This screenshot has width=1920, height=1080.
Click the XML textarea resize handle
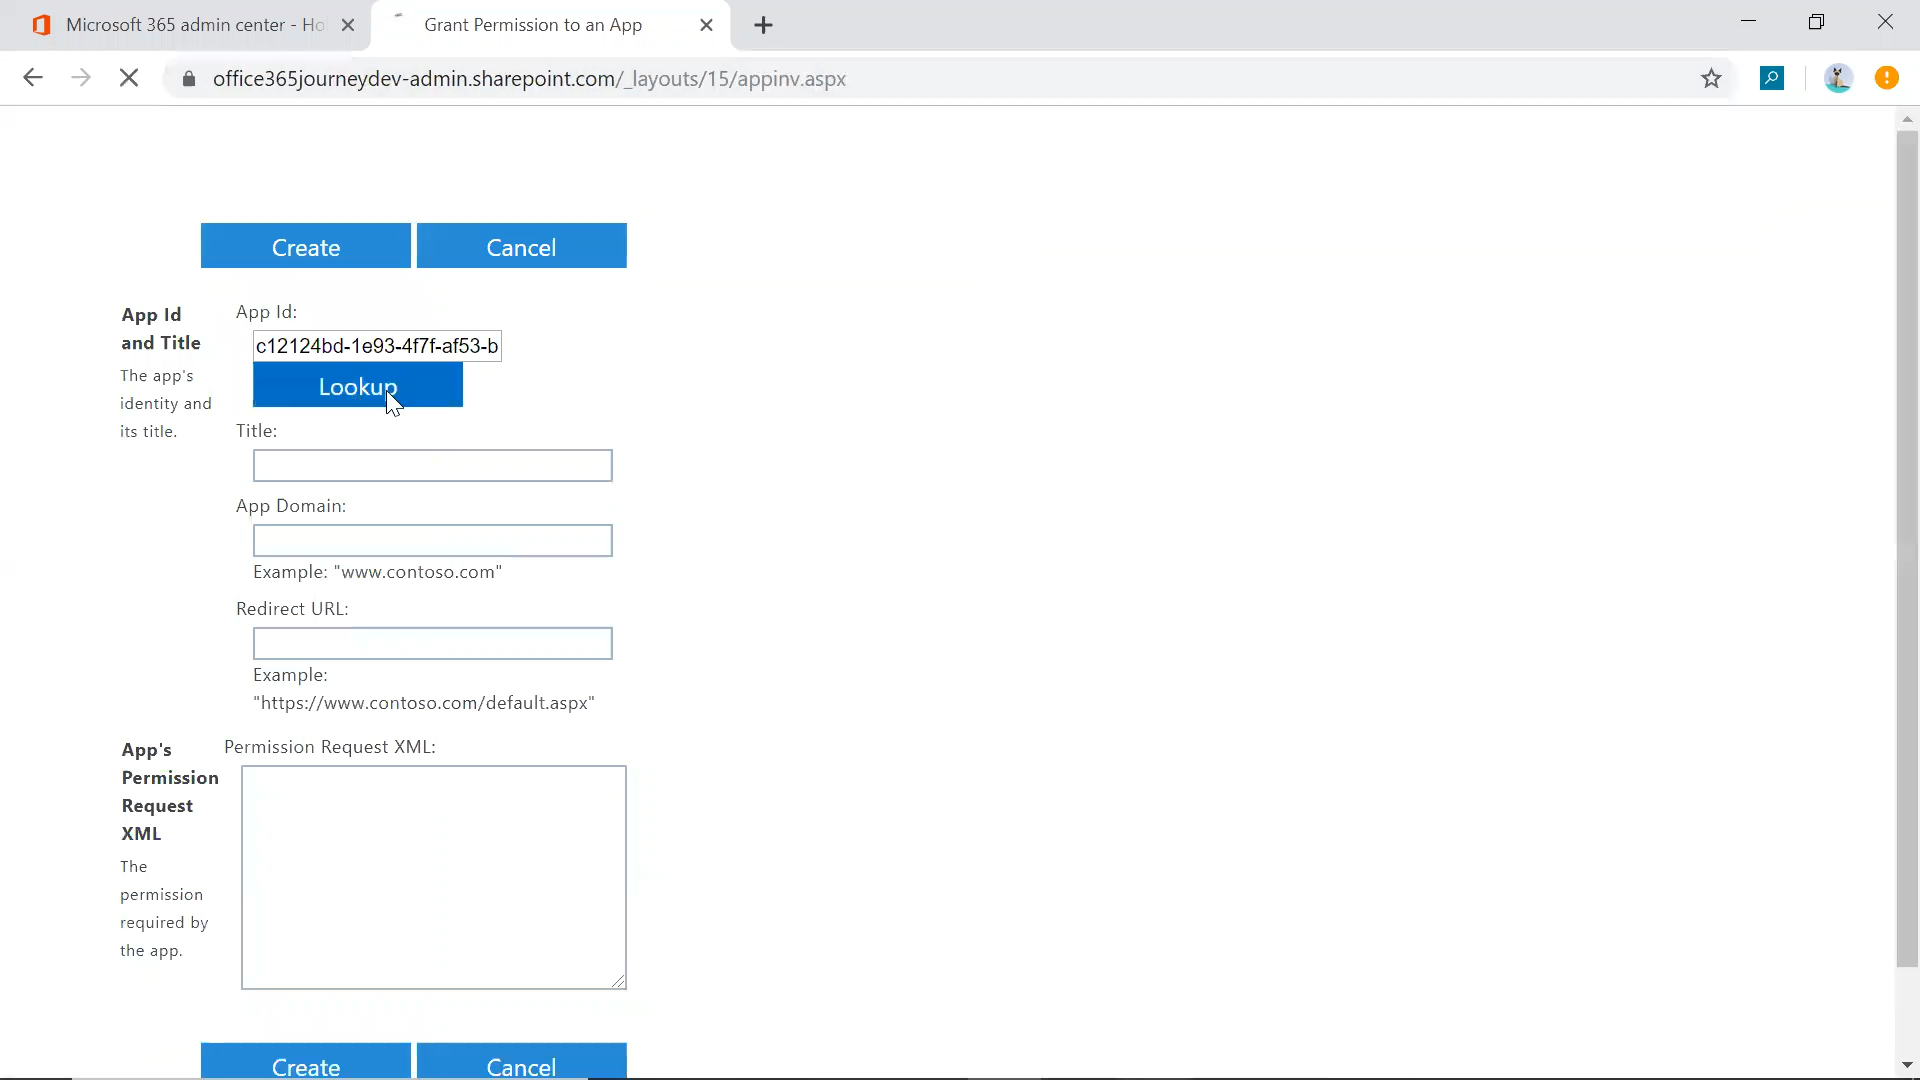point(619,982)
